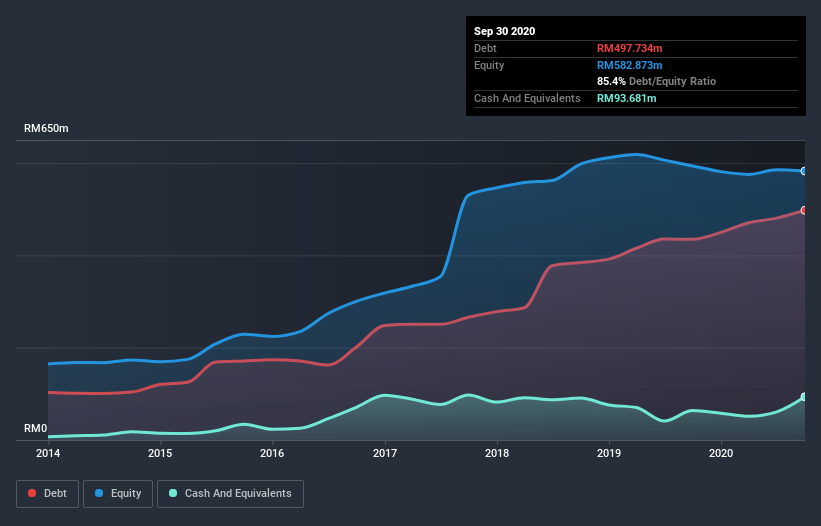
Task: Click the Equity label in tooltip
Action: point(489,65)
